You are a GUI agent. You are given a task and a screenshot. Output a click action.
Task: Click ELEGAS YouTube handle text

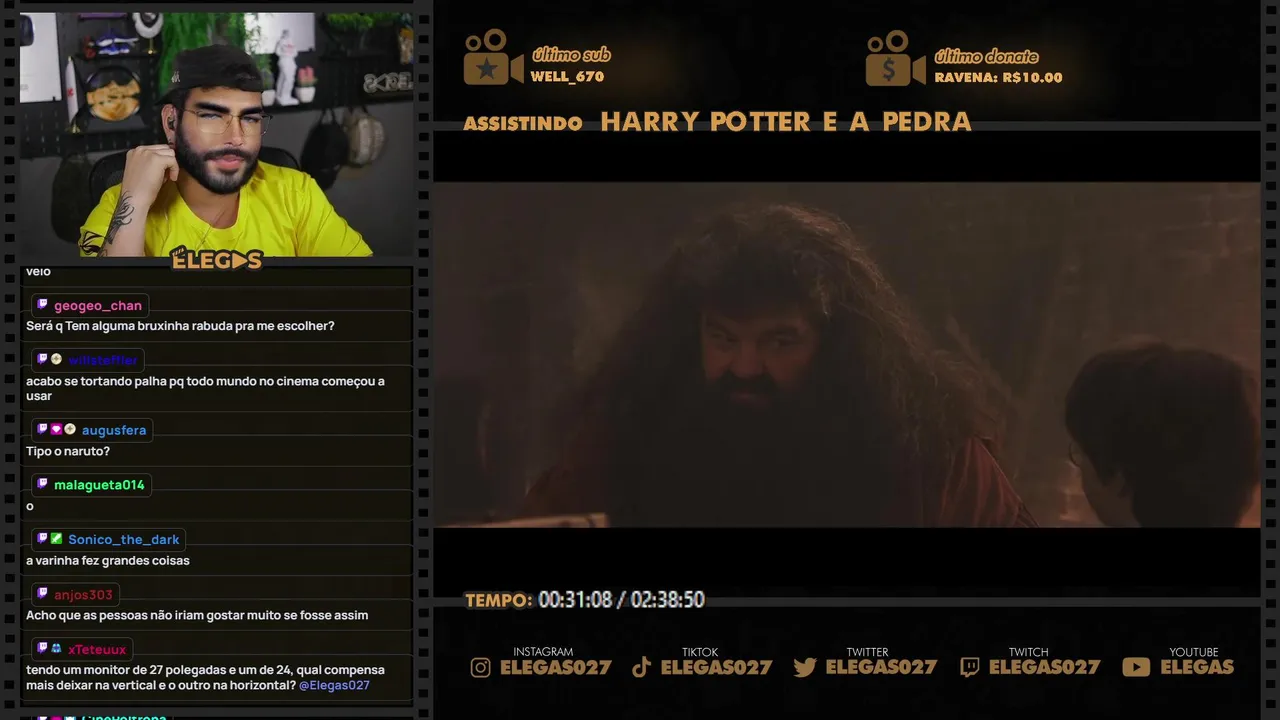point(1197,667)
